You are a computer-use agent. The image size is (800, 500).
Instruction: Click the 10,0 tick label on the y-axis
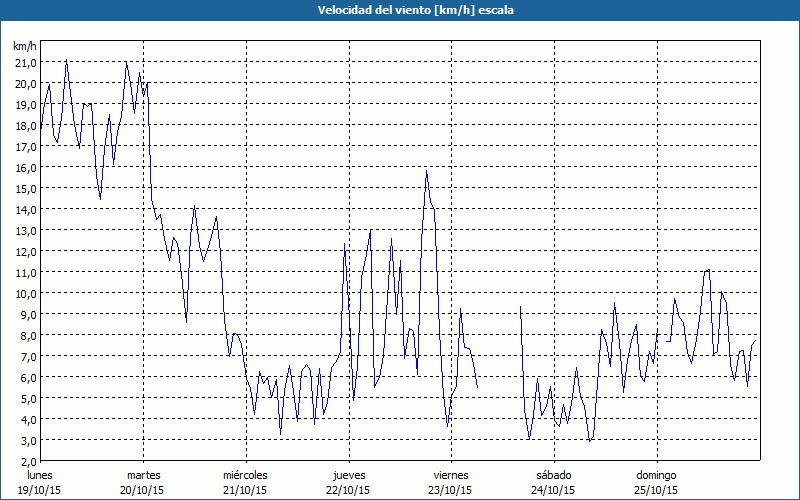tap(25, 293)
